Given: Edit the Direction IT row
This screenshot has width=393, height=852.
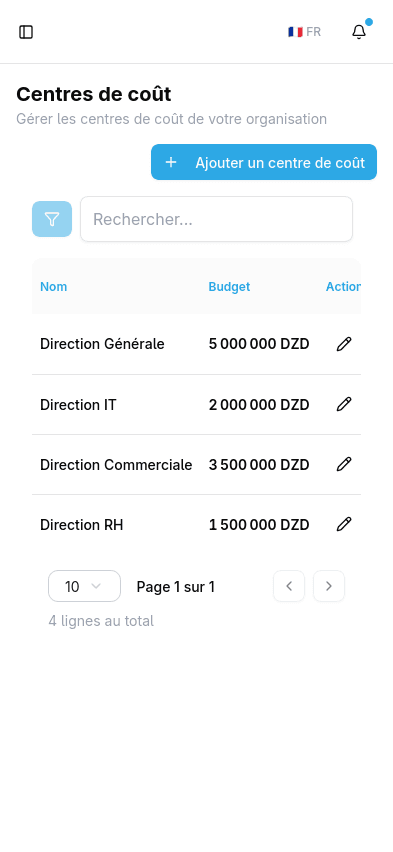Looking at the screenshot, I should [x=344, y=404].
